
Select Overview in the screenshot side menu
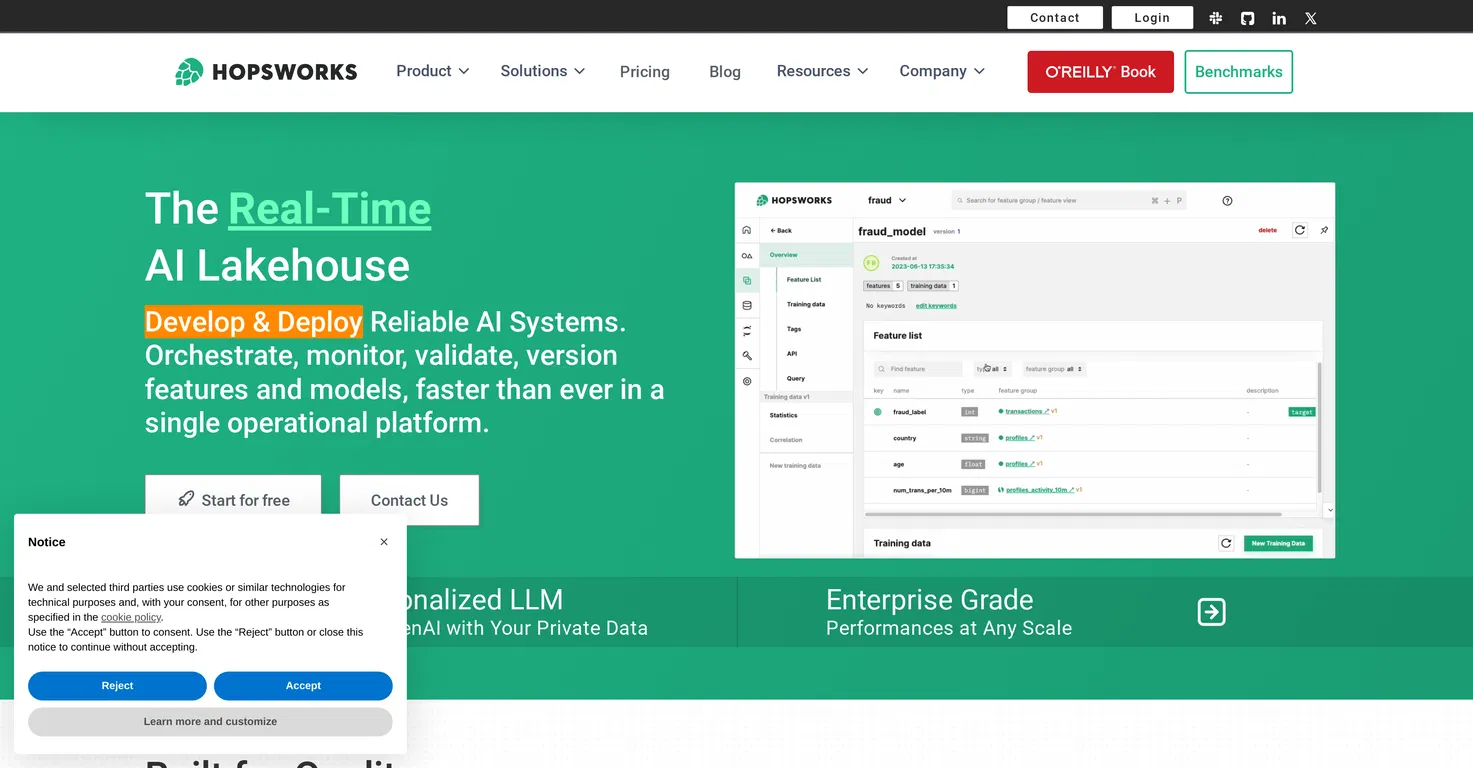pyautogui.click(x=806, y=255)
